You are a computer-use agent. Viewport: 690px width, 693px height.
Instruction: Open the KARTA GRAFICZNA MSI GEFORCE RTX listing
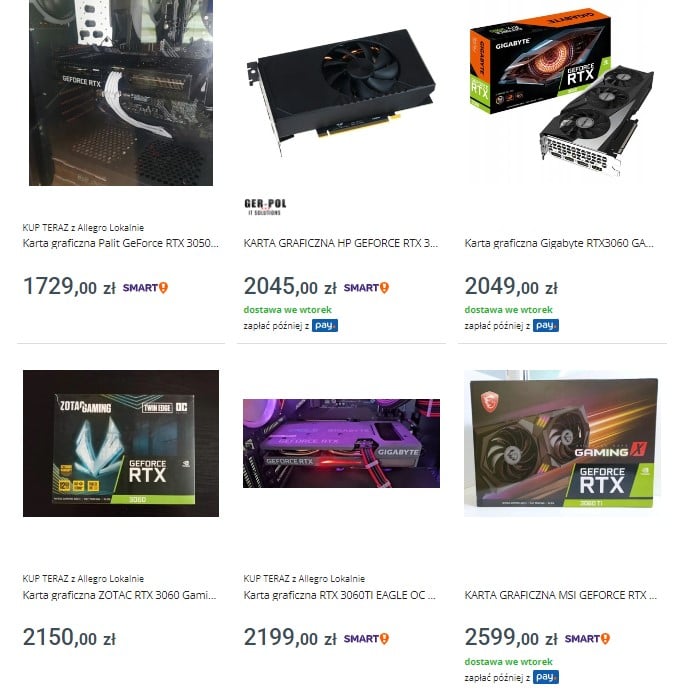pyautogui.click(x=560, y=595)
